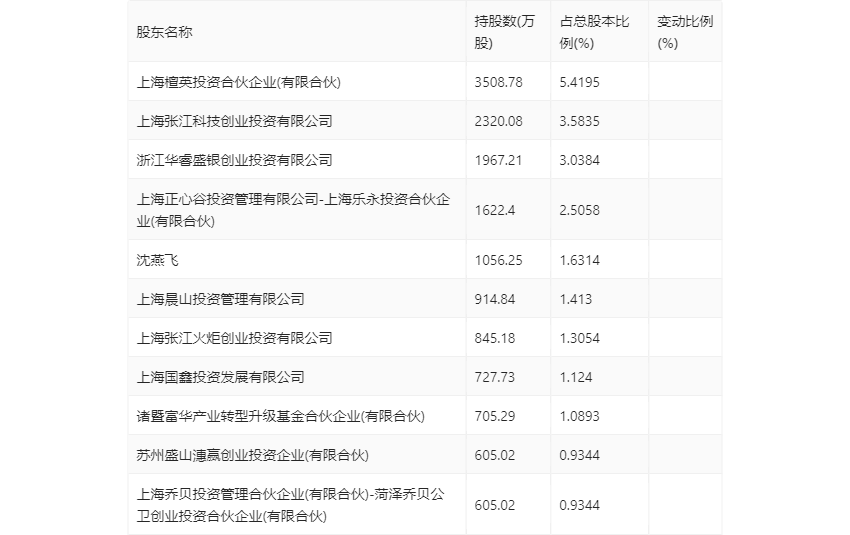850x535 pixels.
Task: Click share count 914.84
Action: (495, 299)
